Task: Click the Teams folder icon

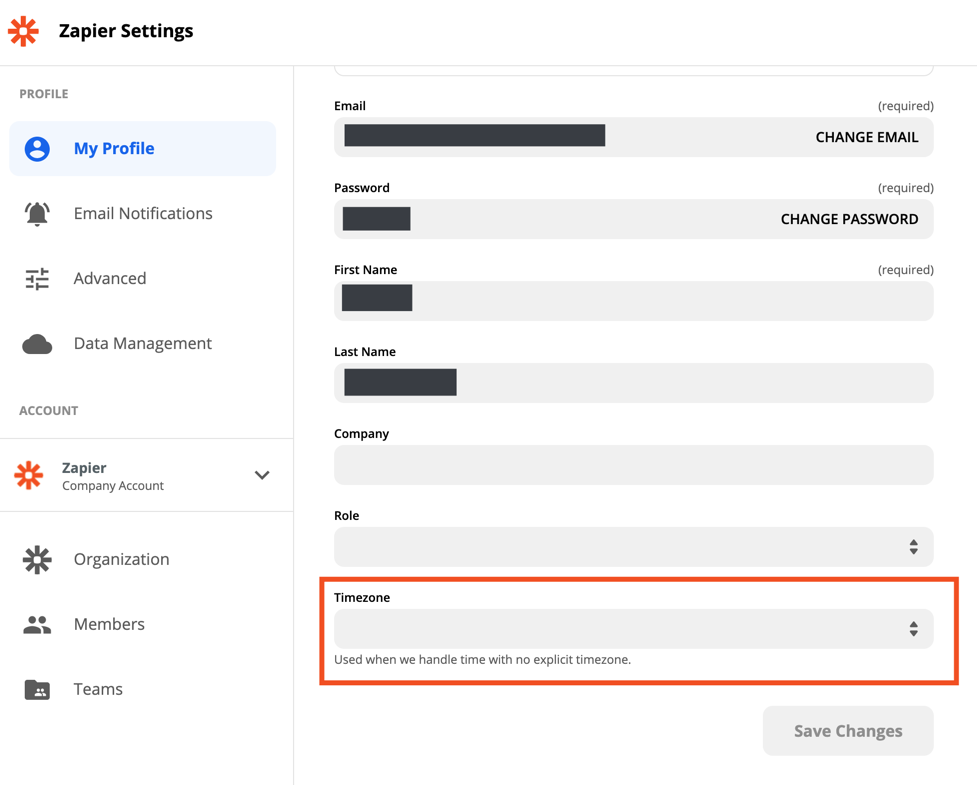Action: click(37, 689)
